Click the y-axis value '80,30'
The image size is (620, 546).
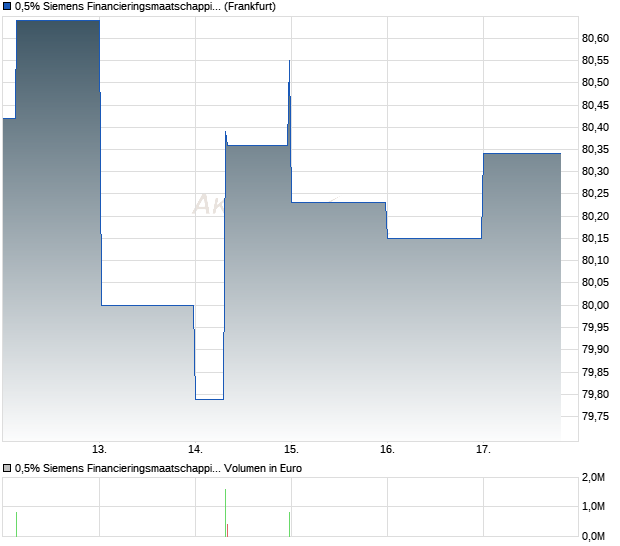click(x=595, y=172)
